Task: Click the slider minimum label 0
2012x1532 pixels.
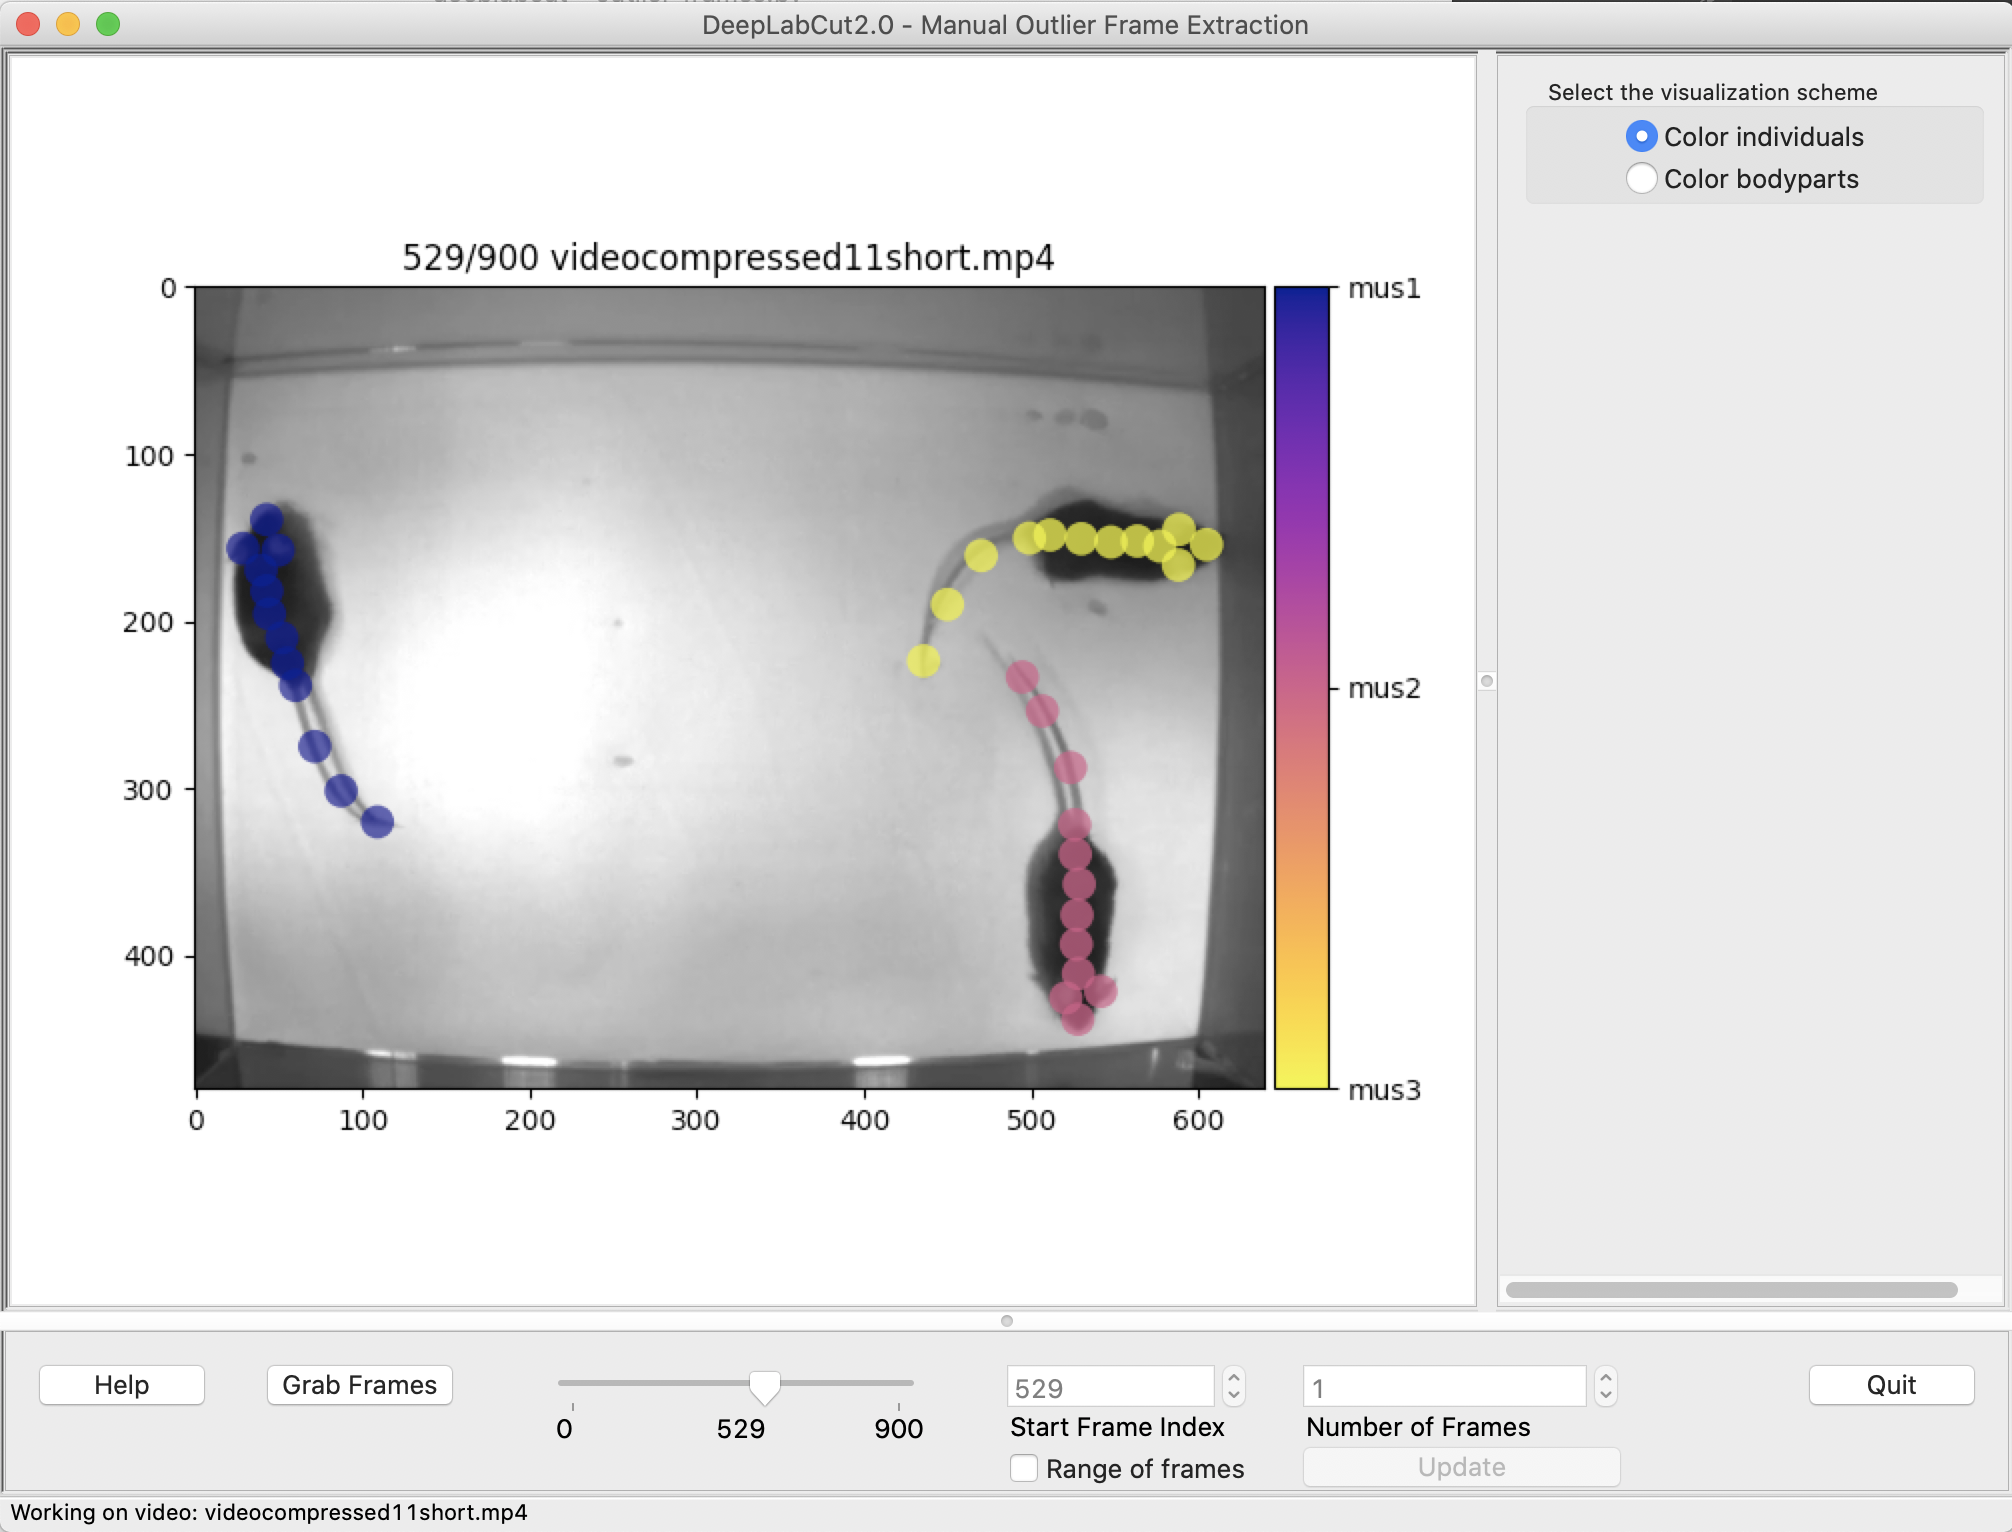Action: click(565, 1428)
